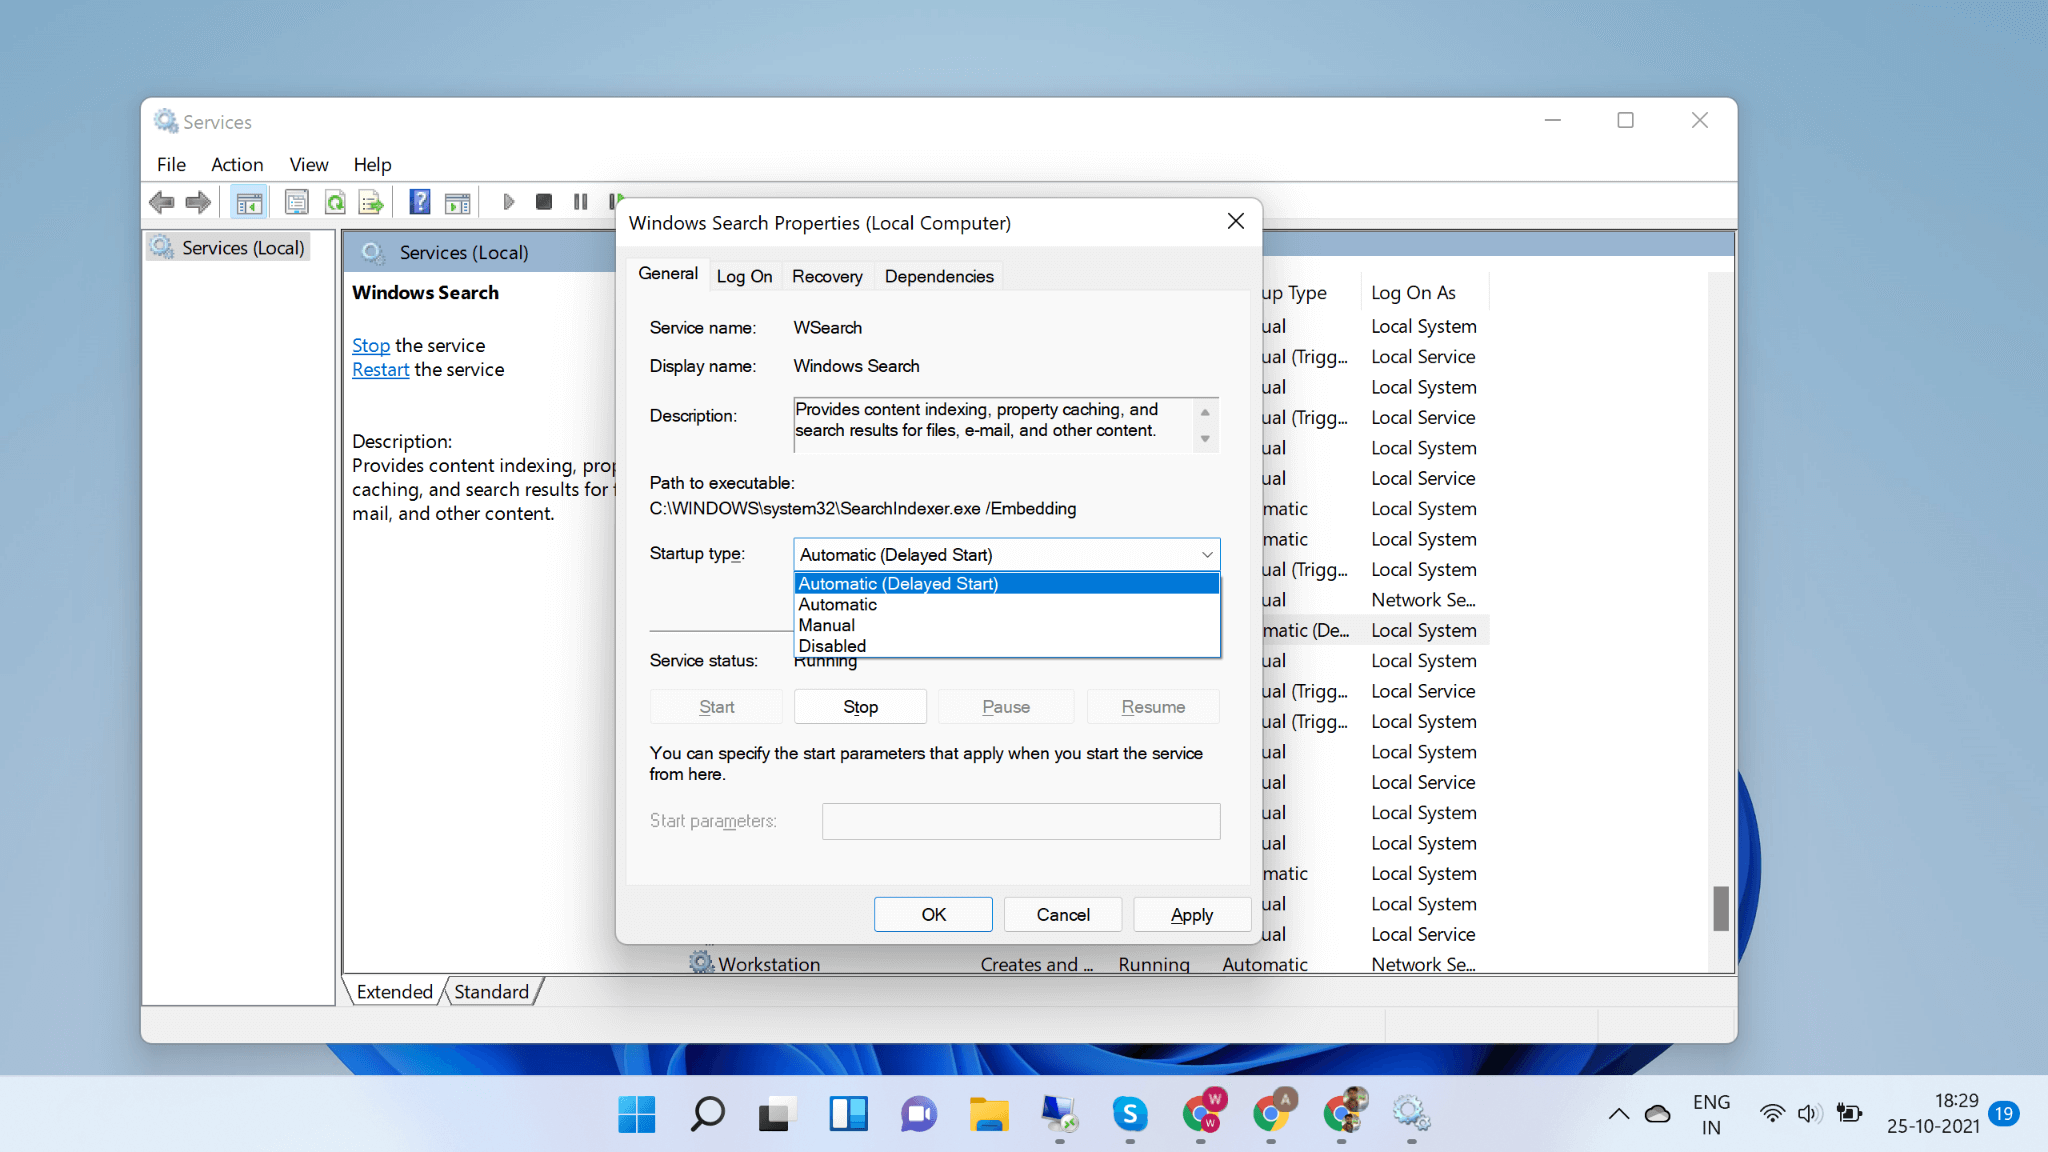Refresh the services list using the toolbar icon
This screenshot has height=1152, width=2048.
[335, 201]
